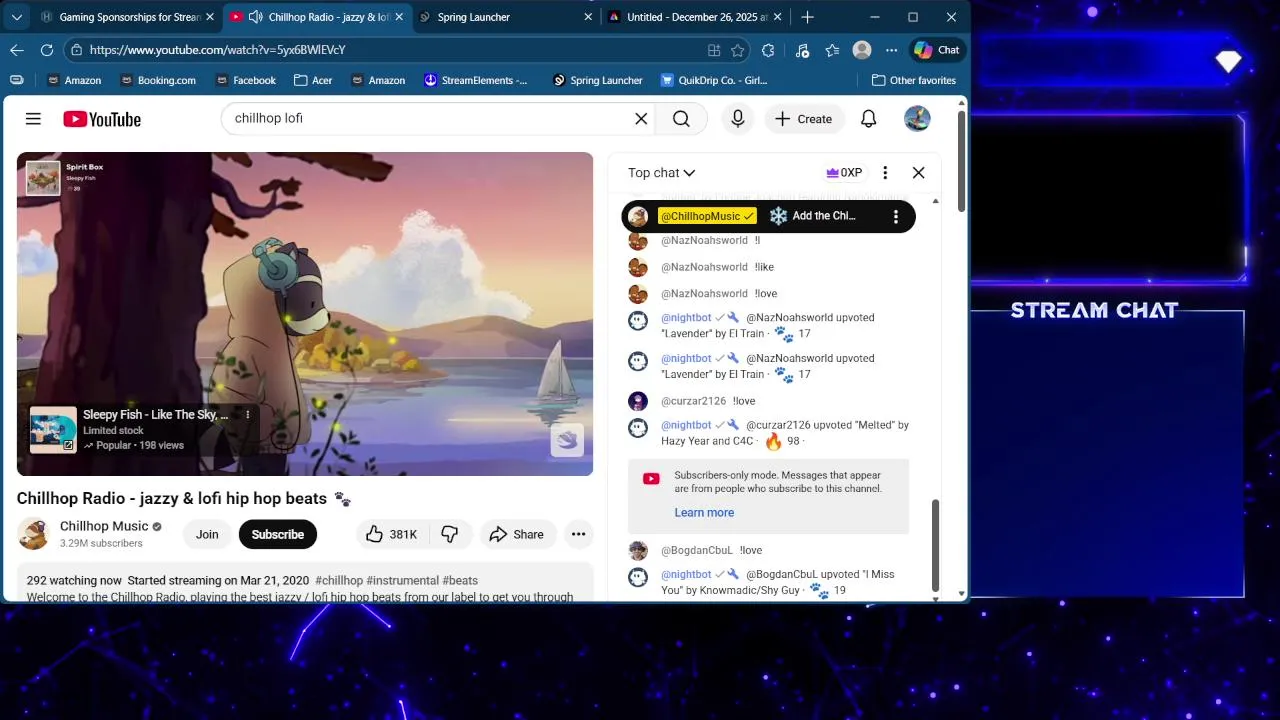Screen dimensions: 1280x720
Task: Open browser profile icon
Action: pos(862,50)
